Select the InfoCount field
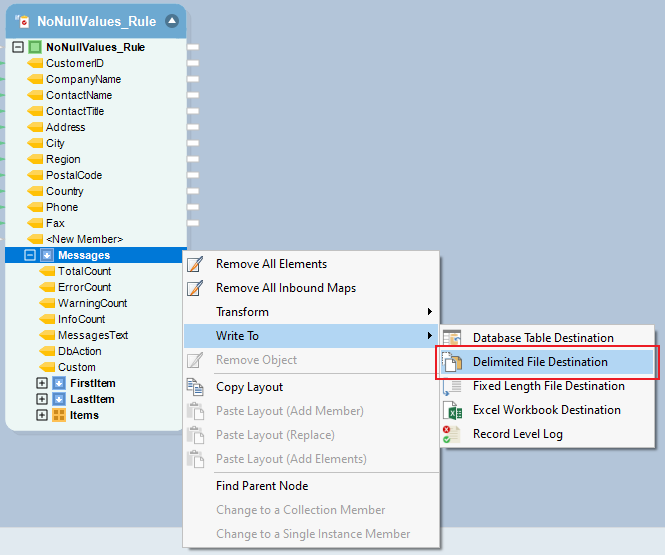Screen dimensions: 665x555 point(81,319)
